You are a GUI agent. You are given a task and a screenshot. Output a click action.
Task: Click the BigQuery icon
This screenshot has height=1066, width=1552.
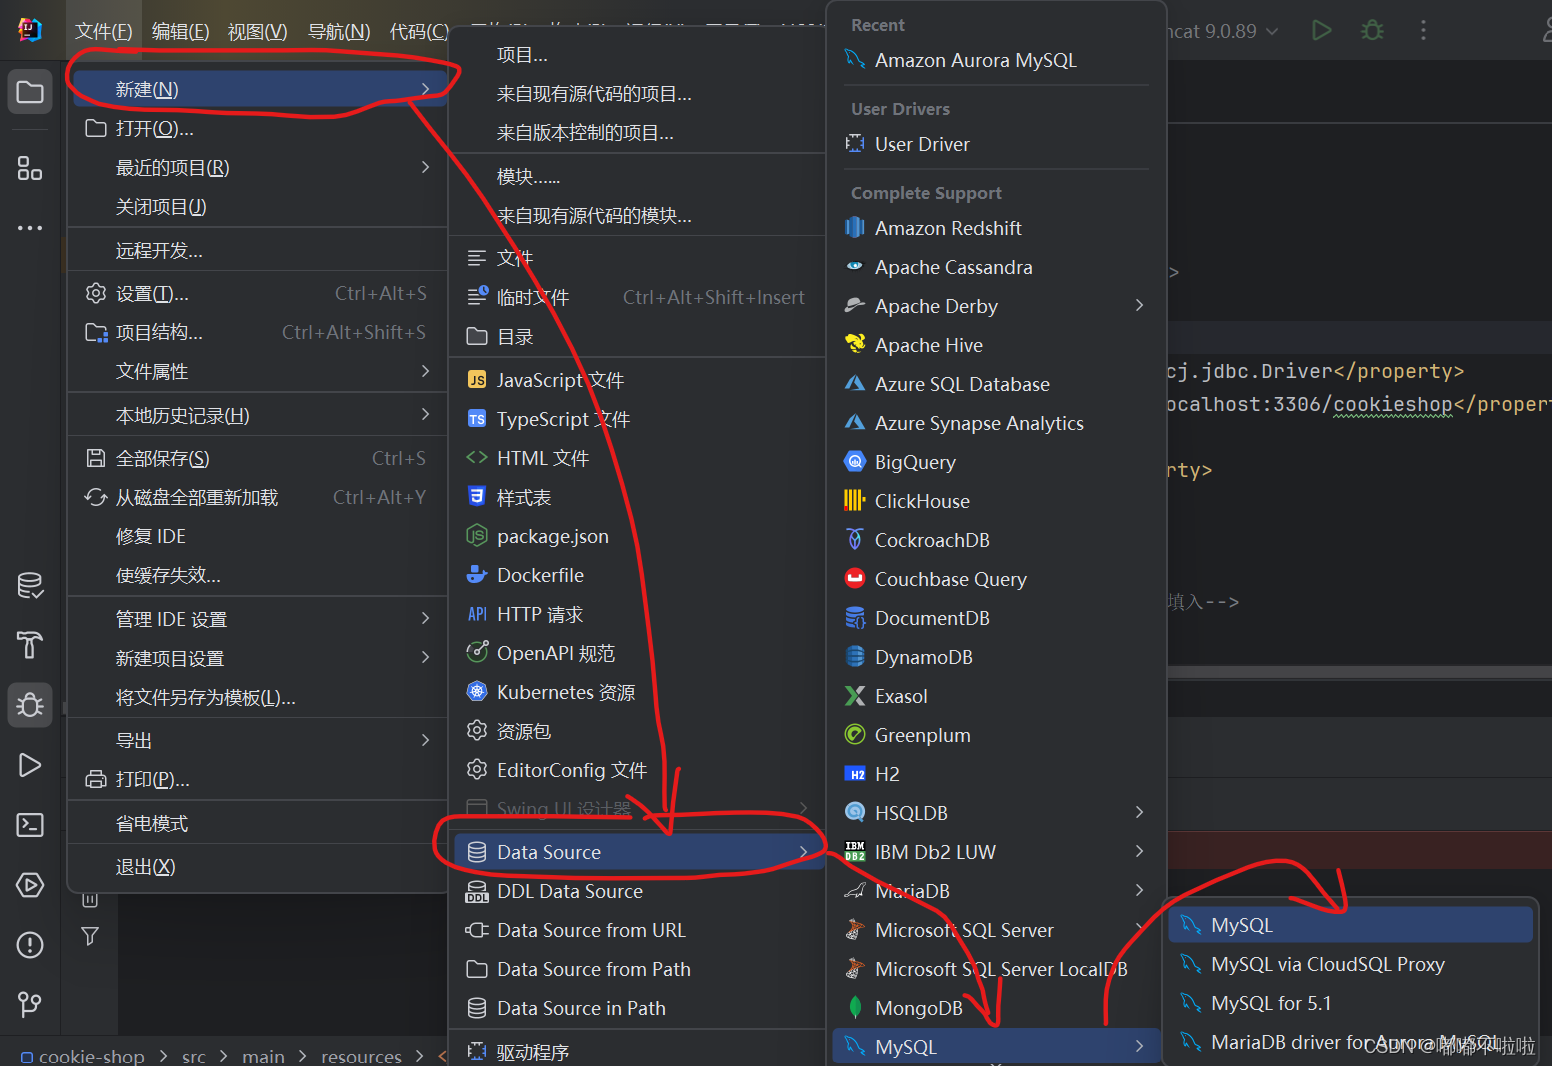coord(855,462)
